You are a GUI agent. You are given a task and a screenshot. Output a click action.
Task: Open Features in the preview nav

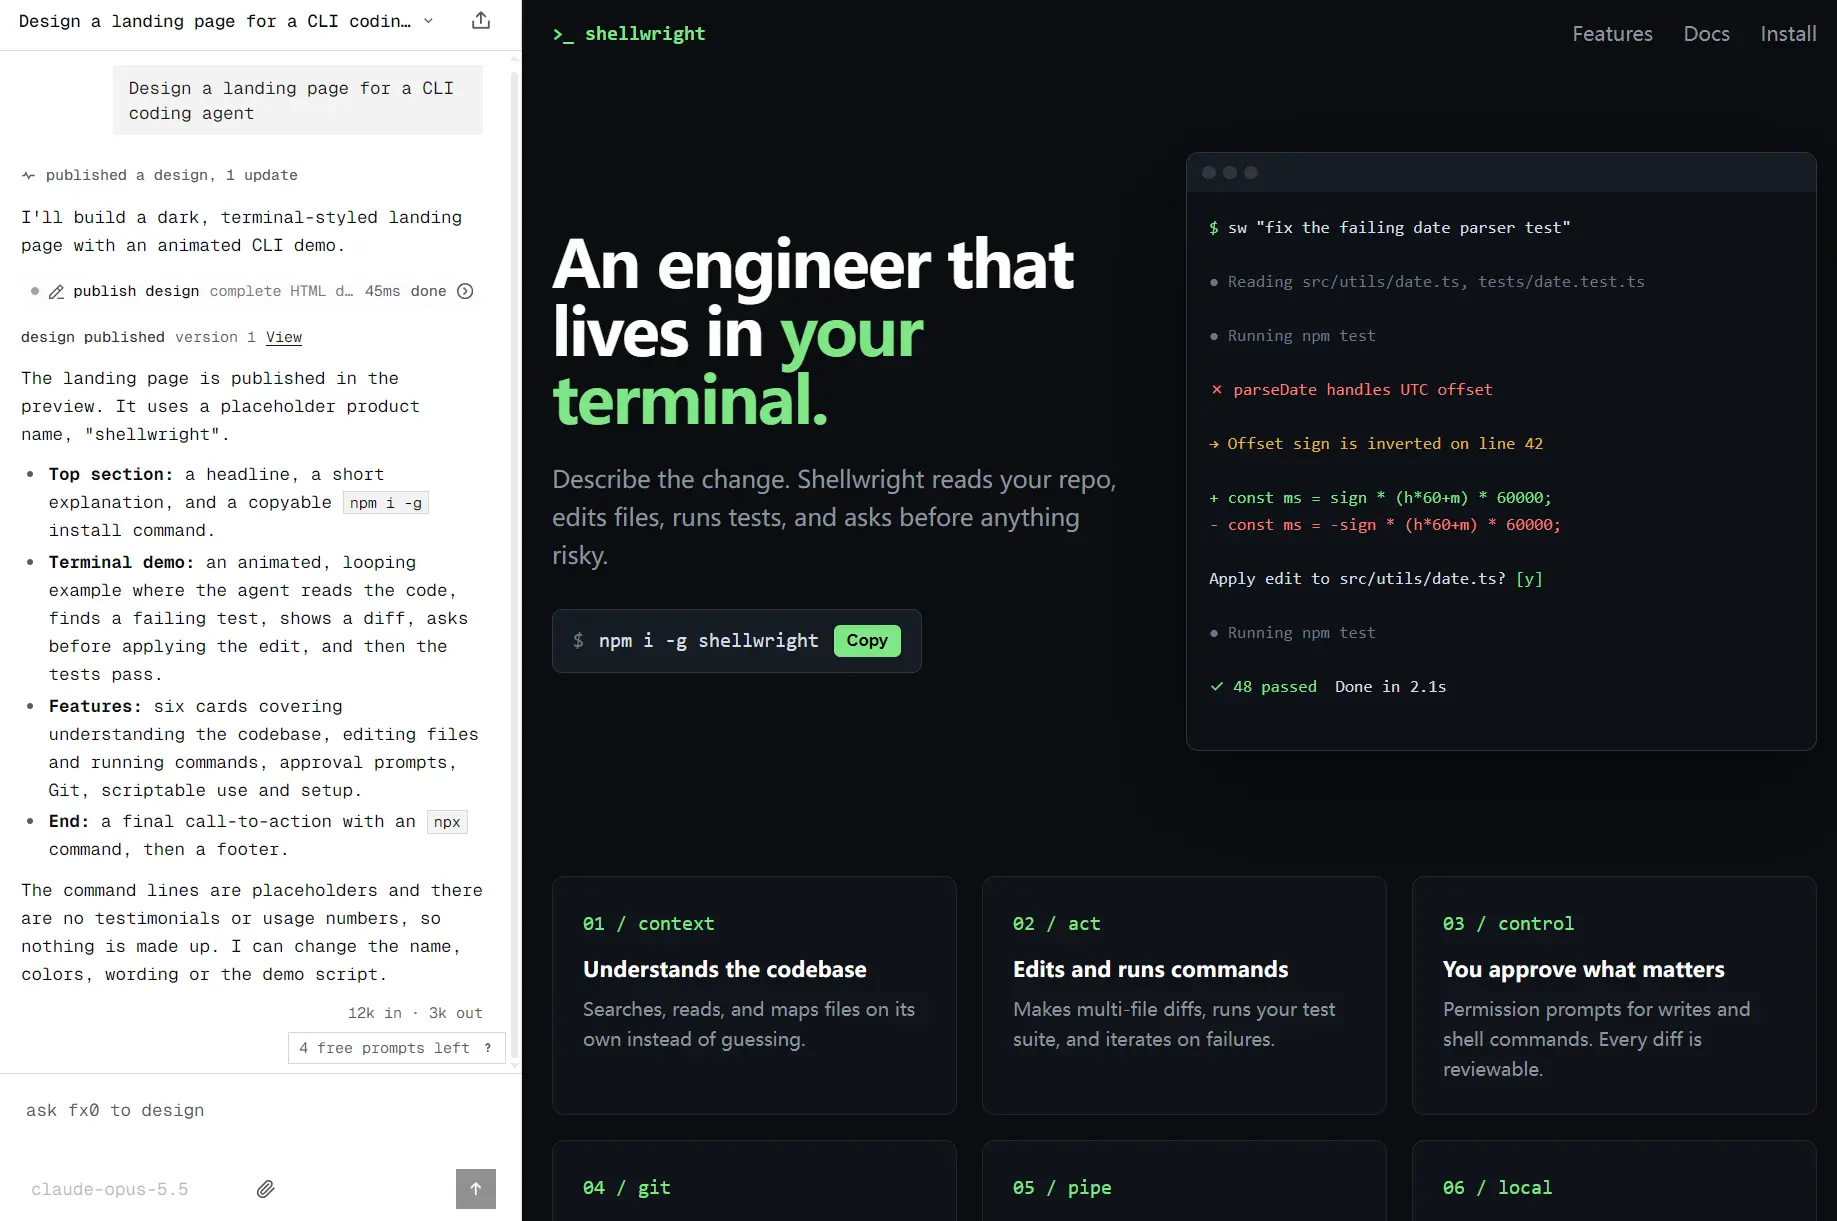tap(1612, 34)
